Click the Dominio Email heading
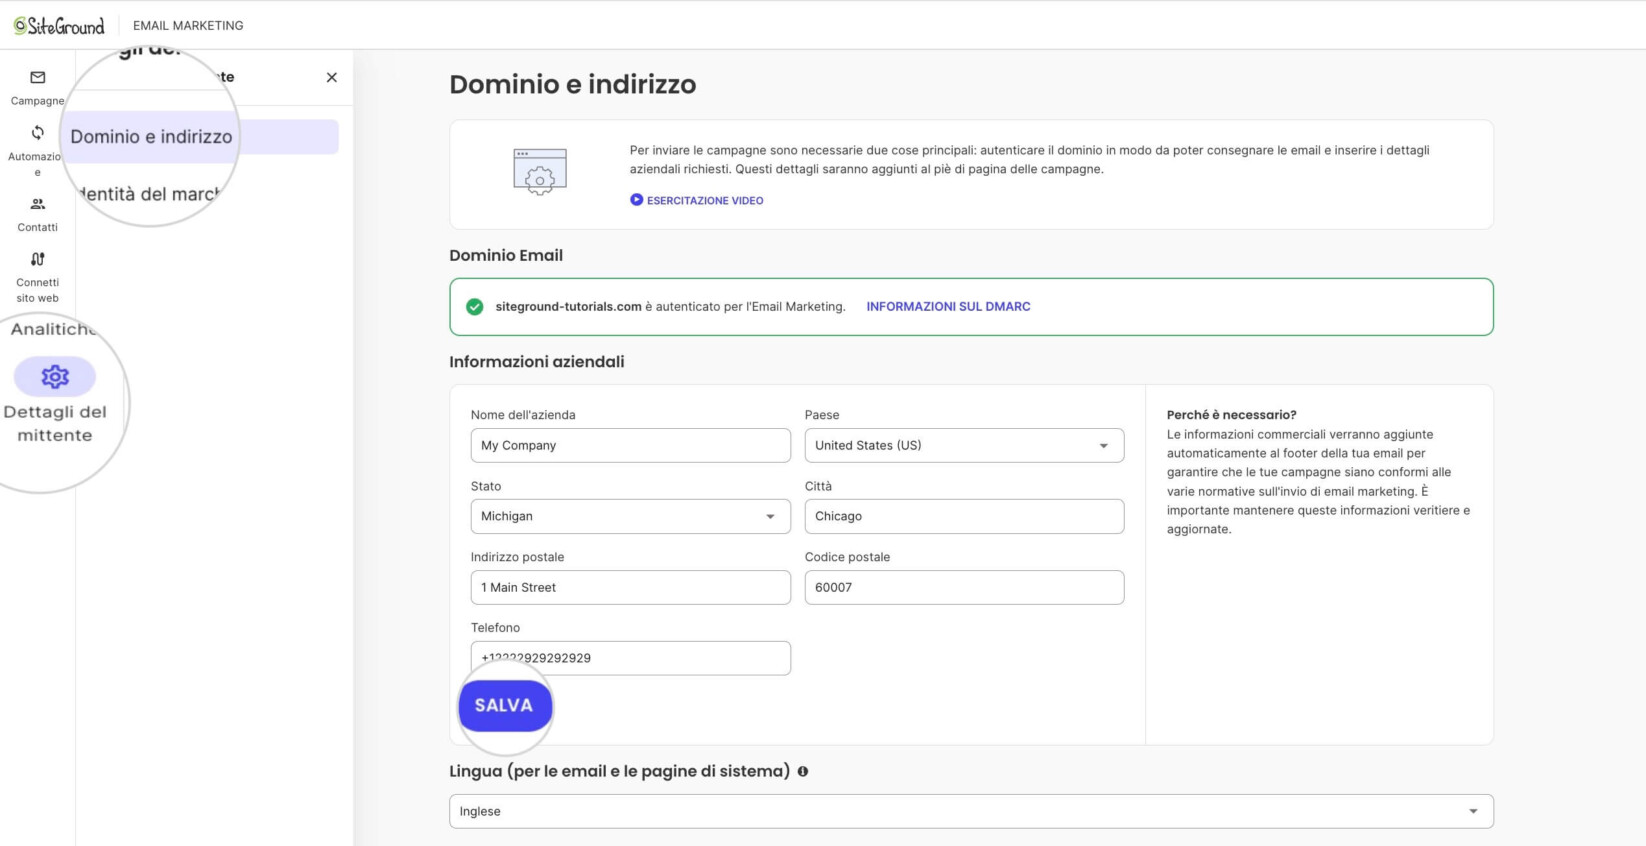Image resolution: width=1646 pixels, height=846 pixels. click(506, 255)
